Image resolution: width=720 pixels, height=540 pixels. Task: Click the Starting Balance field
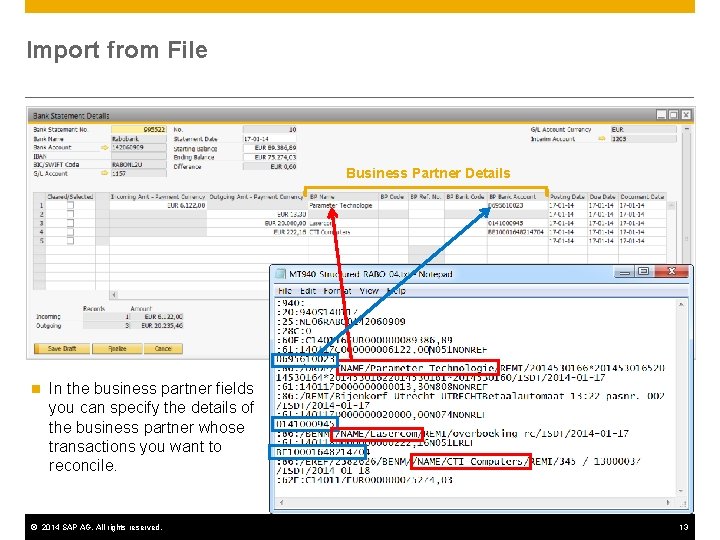(x=270, y=148)
